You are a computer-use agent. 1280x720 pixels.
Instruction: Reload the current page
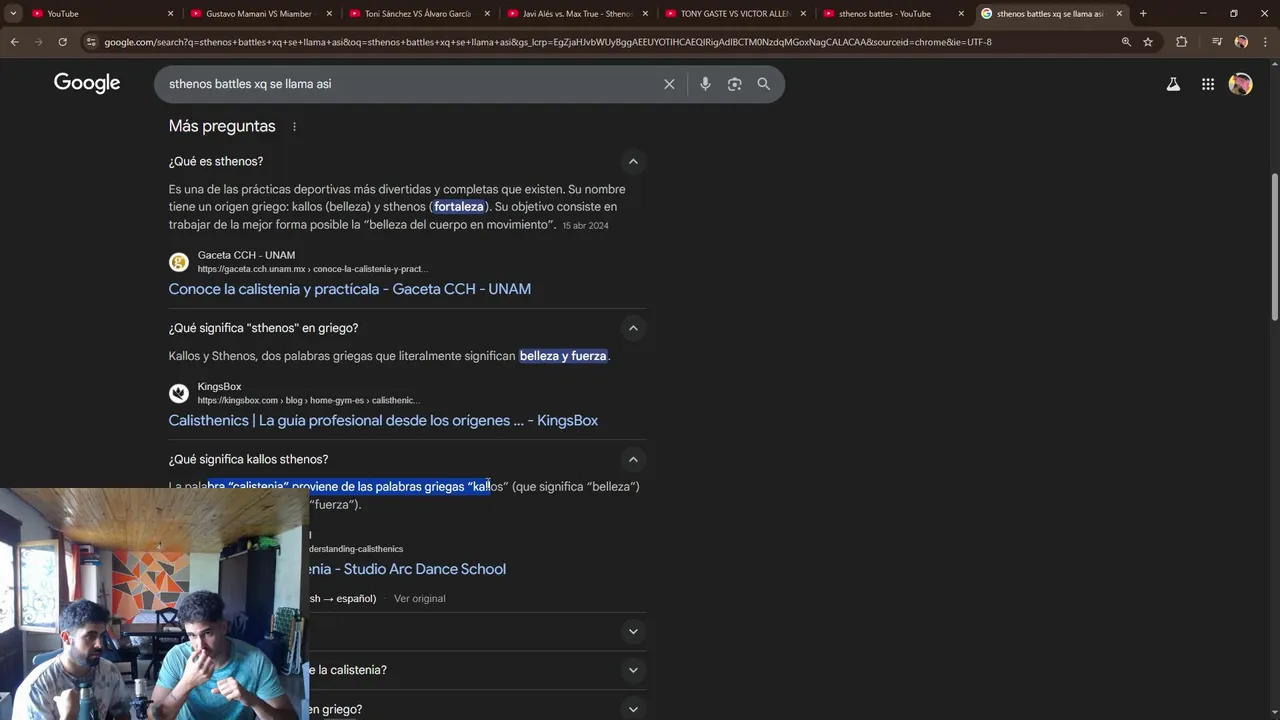pos(62,42)
